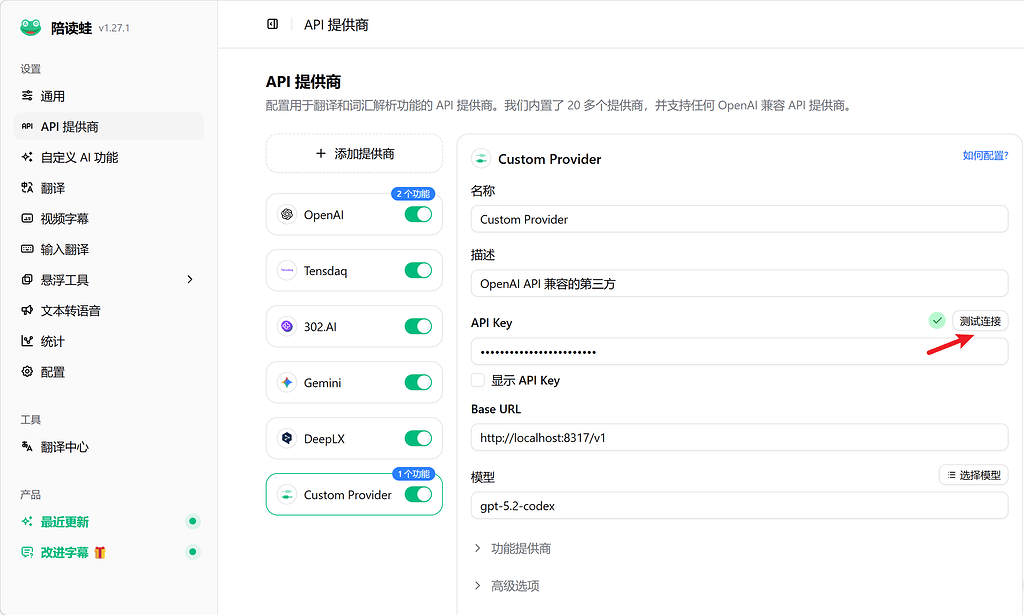Image resolution: width=1024 pixels, height=615 pixels.
Task: Click the Custom Provider header logo
Action: 481,159
